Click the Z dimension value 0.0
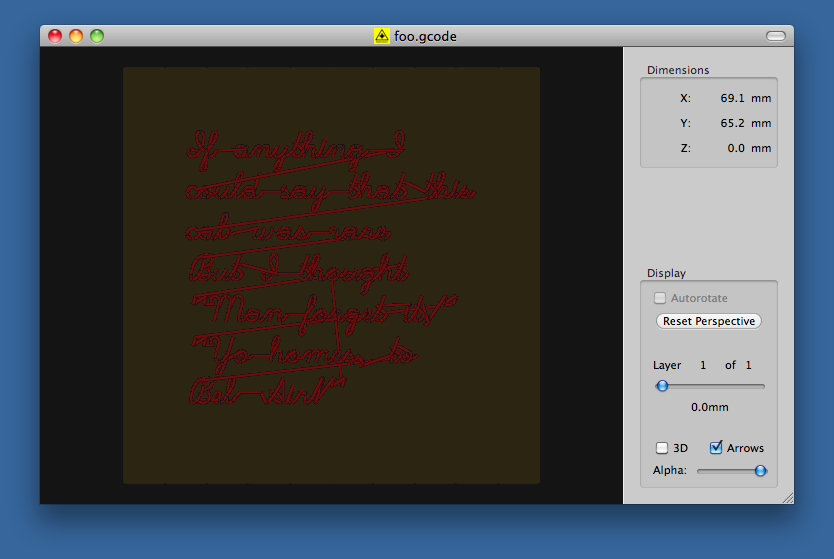834x559 pixels. tap(736, 148)
